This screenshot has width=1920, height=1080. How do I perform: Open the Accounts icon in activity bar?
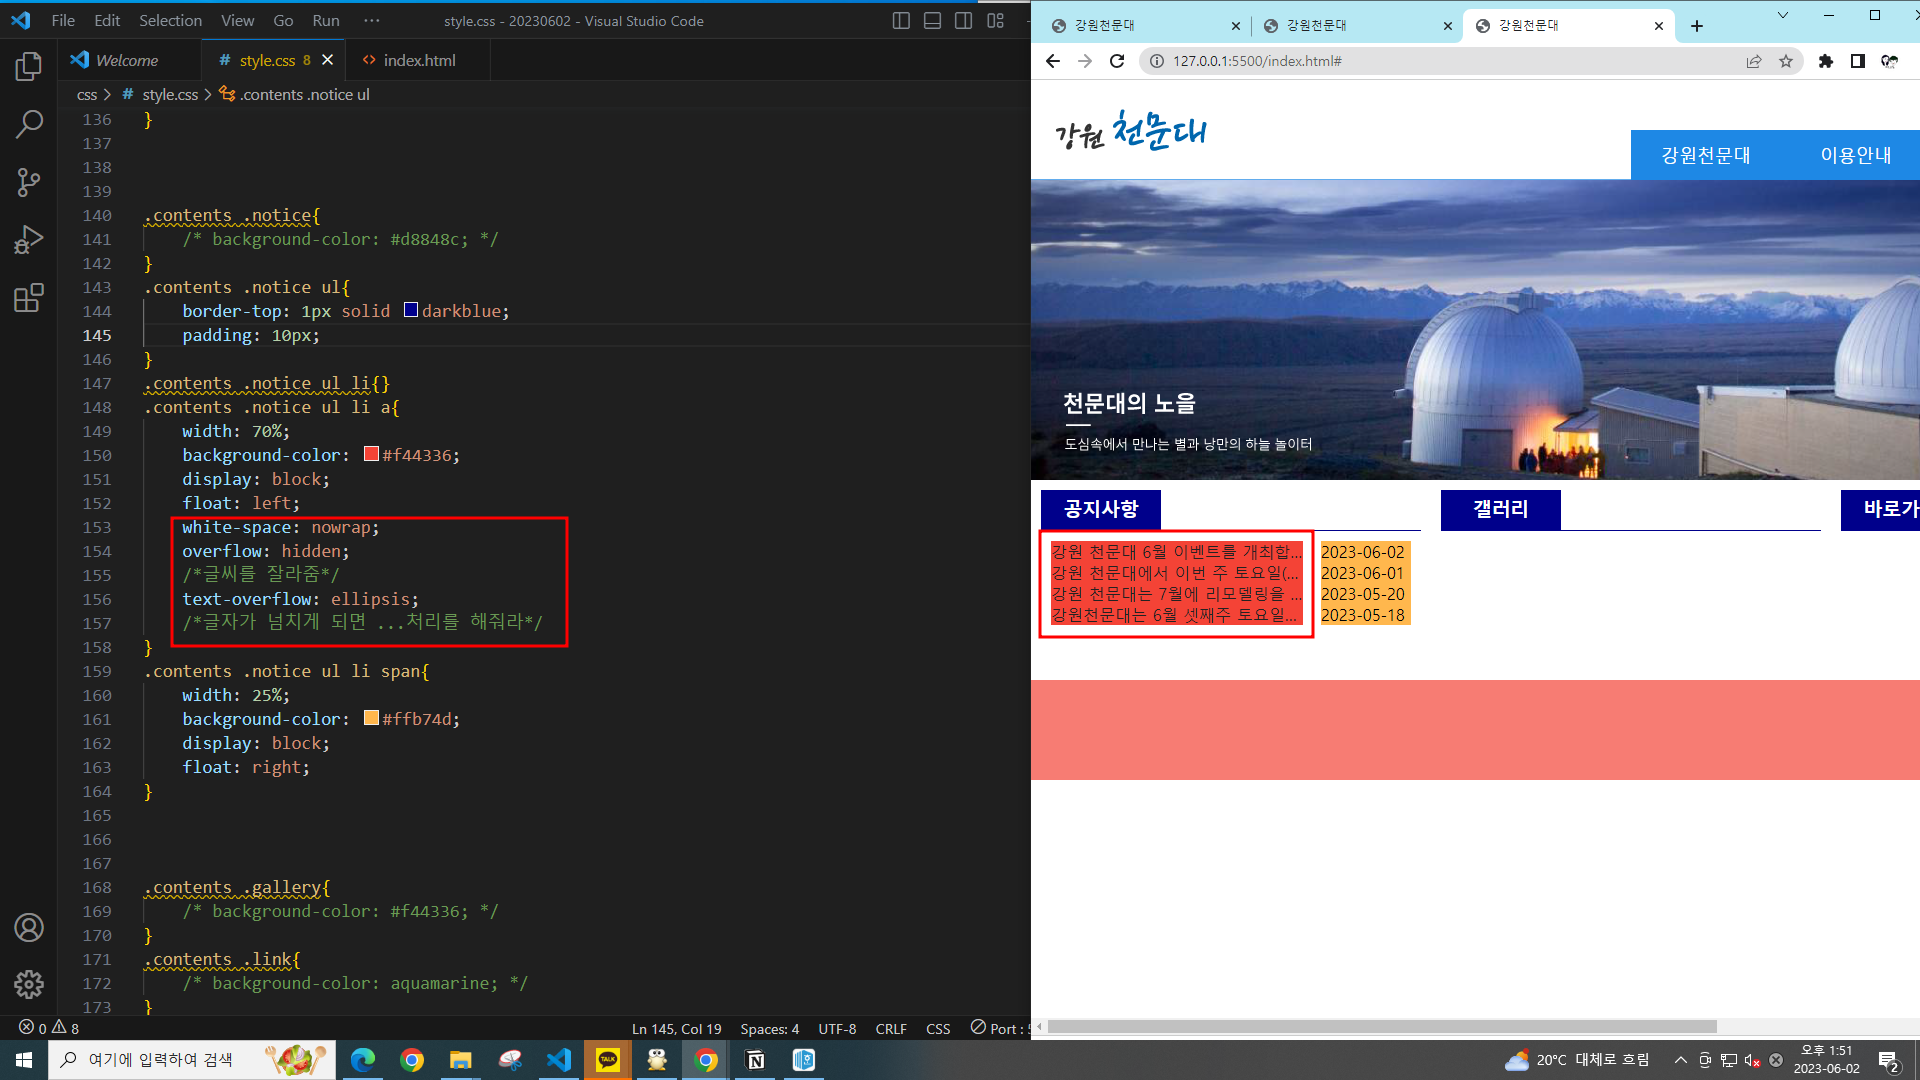coord(29,927)
